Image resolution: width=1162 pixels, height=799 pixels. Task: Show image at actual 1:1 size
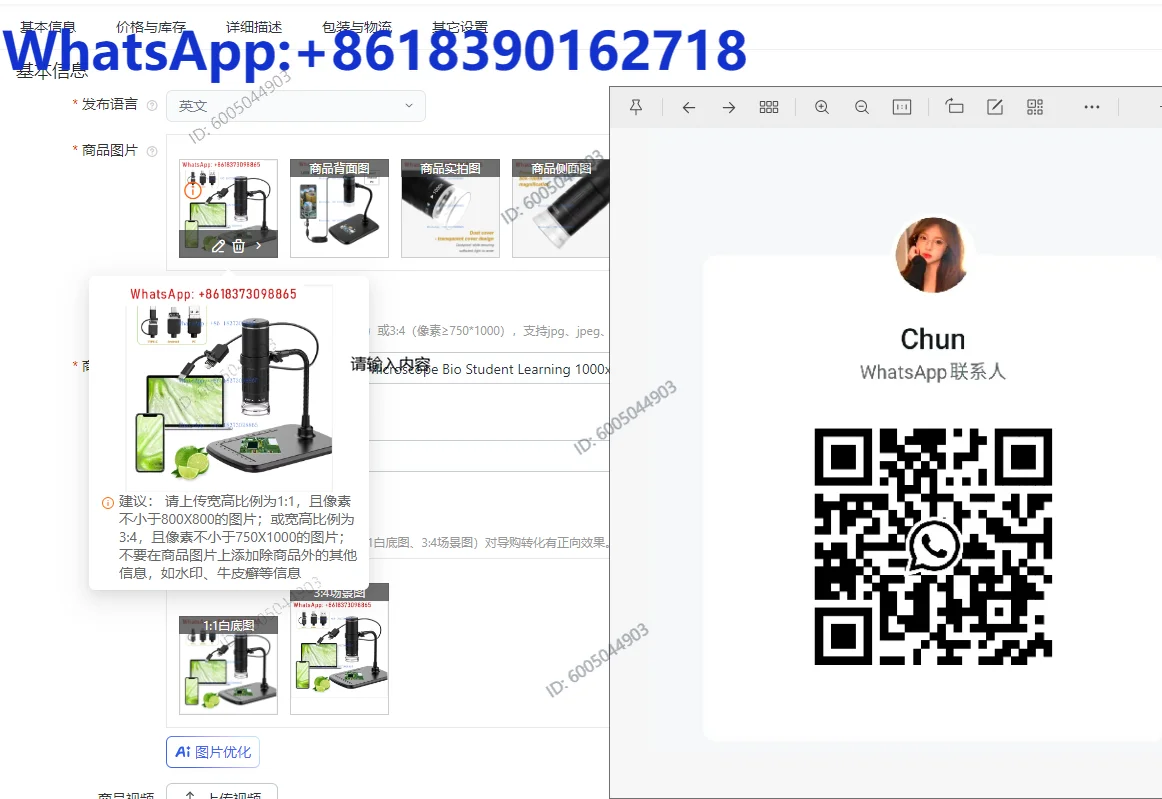point(902,107)
